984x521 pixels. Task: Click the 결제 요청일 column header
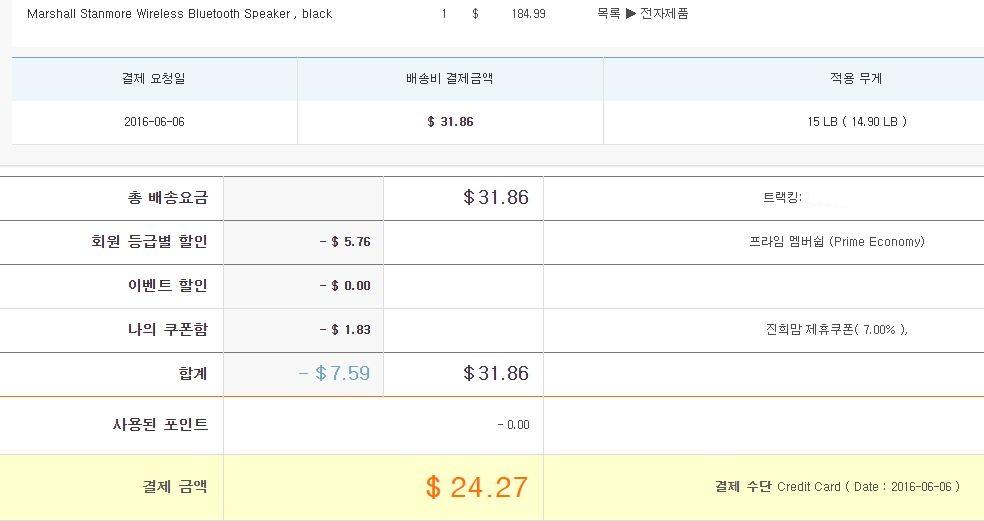[x=154, y=78]
